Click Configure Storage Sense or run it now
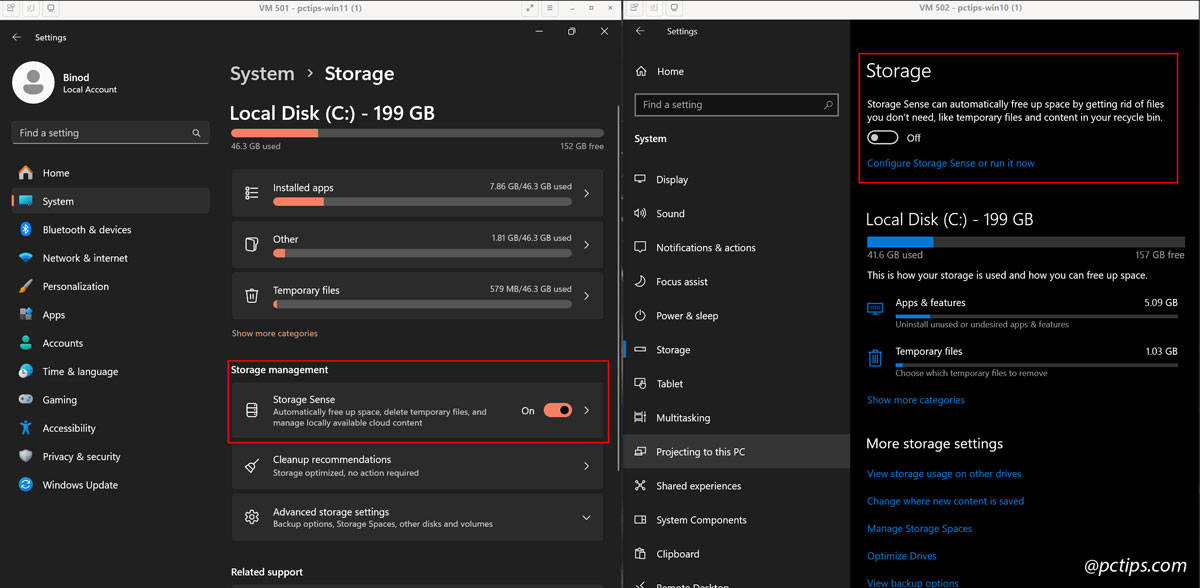 950,163
